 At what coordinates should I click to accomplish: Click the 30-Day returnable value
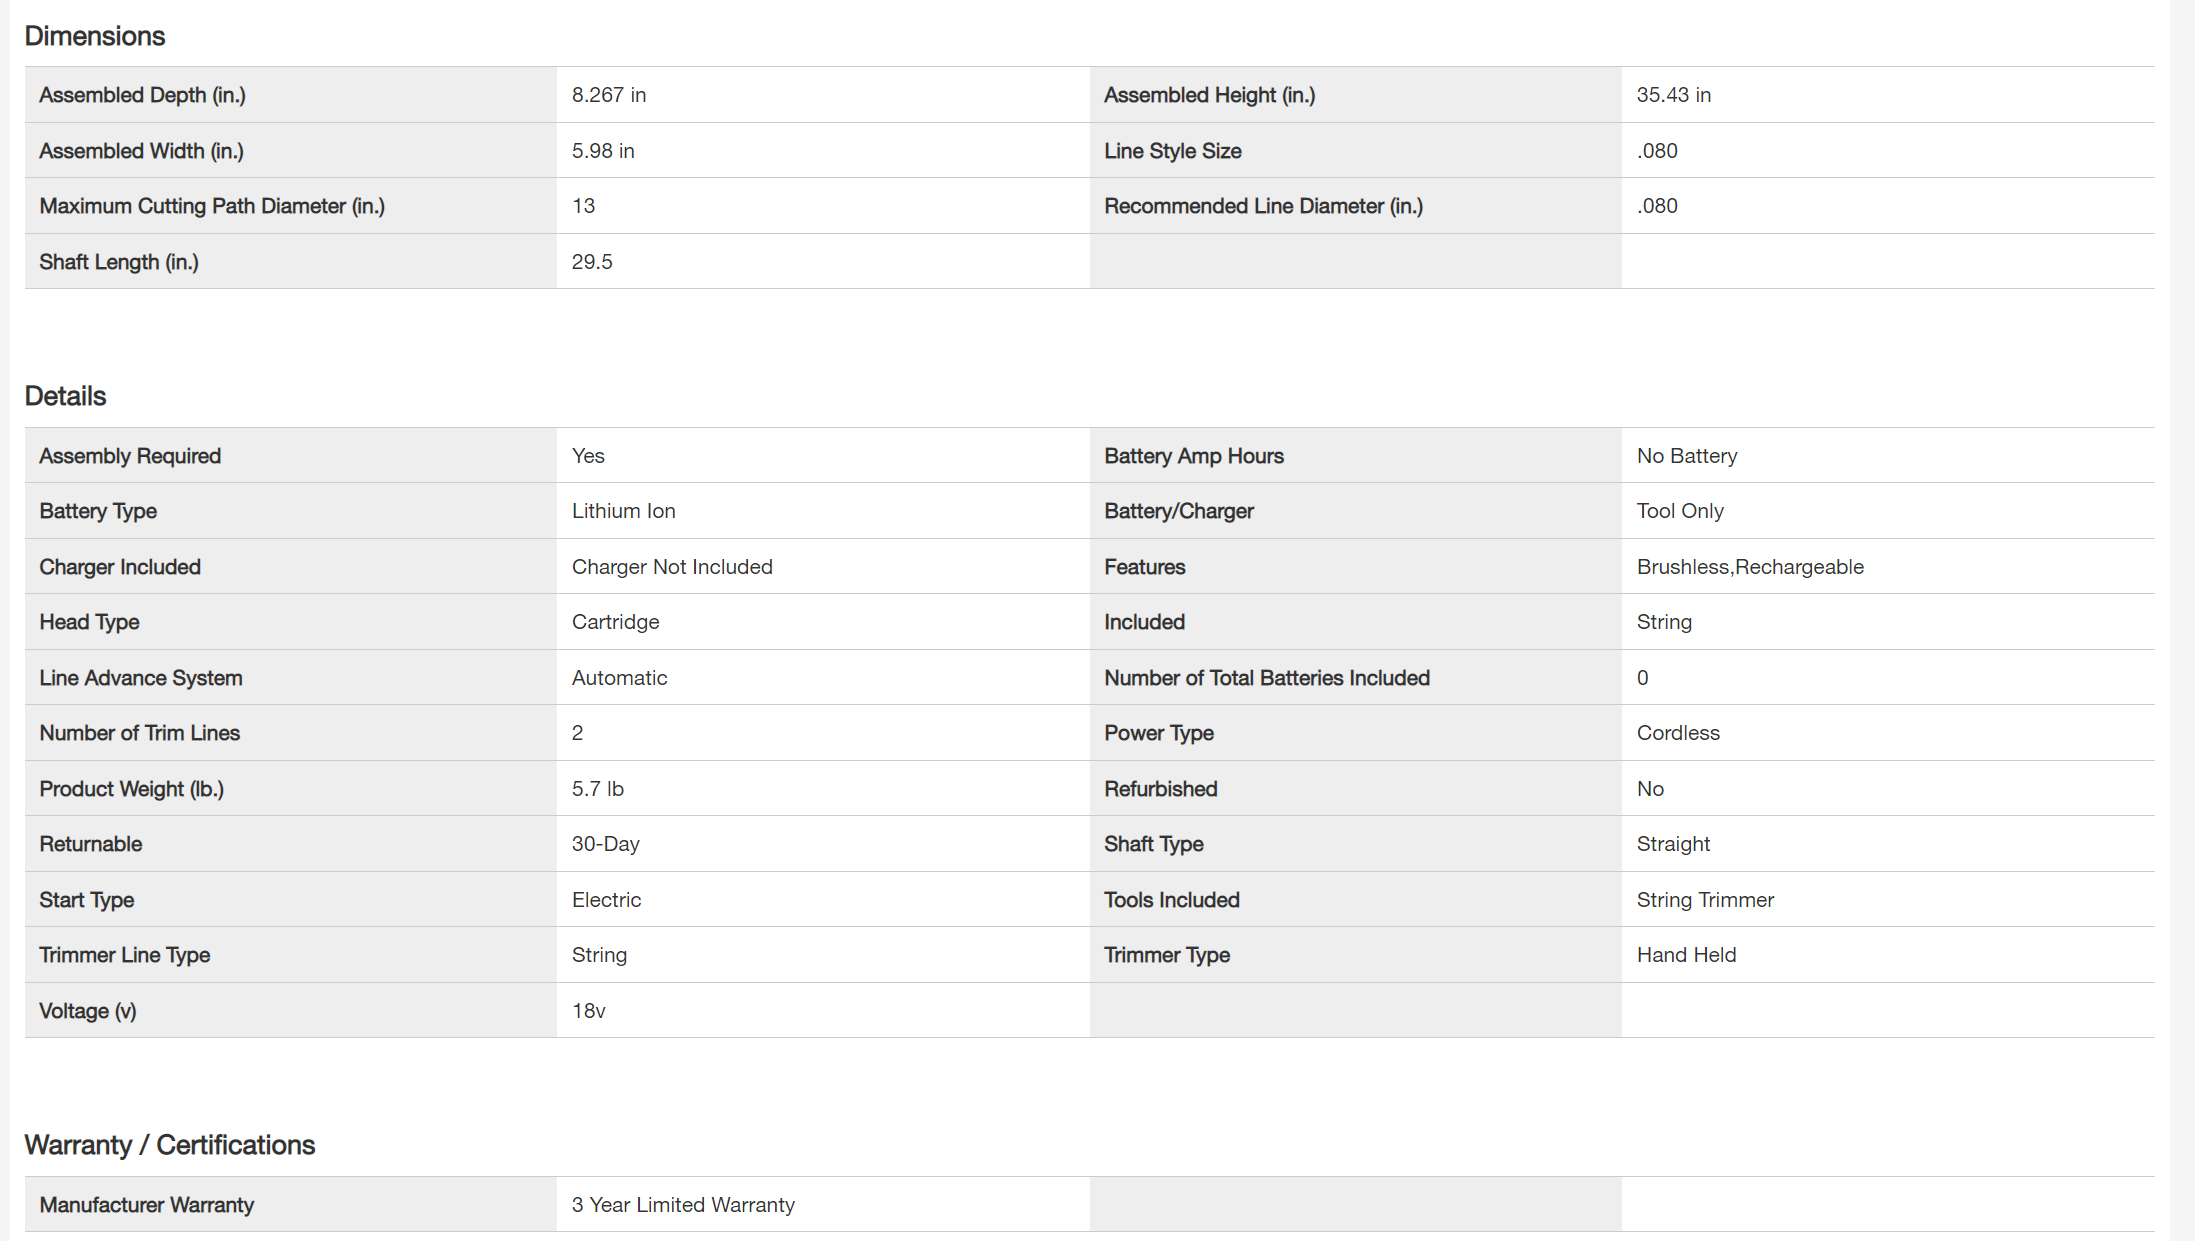tap(605, 844)
